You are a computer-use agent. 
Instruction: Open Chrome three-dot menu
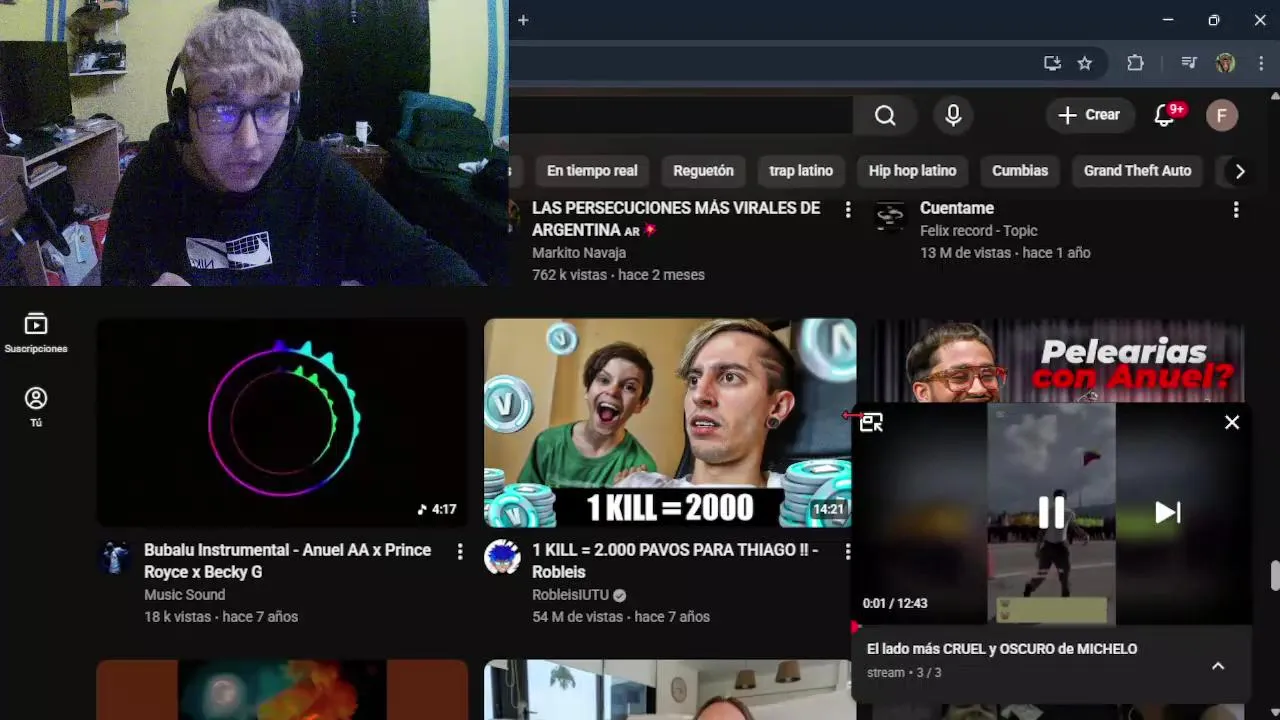(1261, 63)
